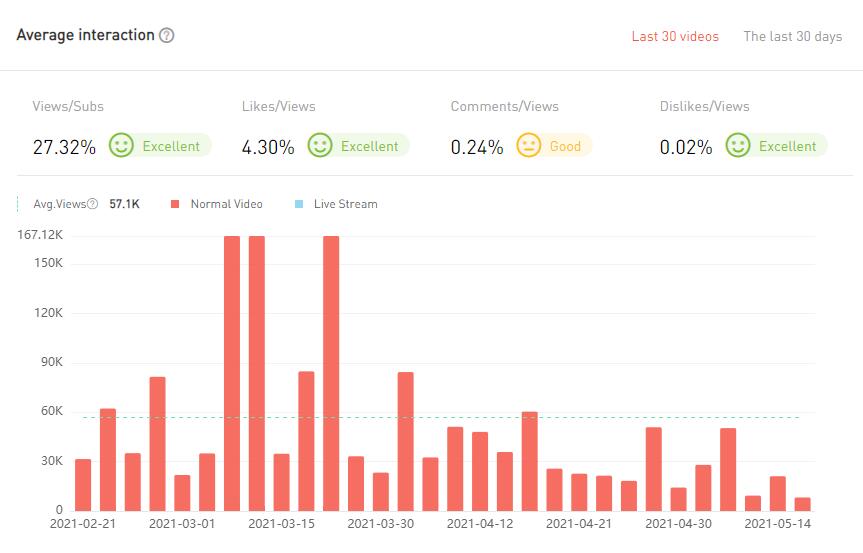The height and width of the screenshot is (553, 863).
Task: Click the Average interaction help icon
Action: click(x=167, y=35)
